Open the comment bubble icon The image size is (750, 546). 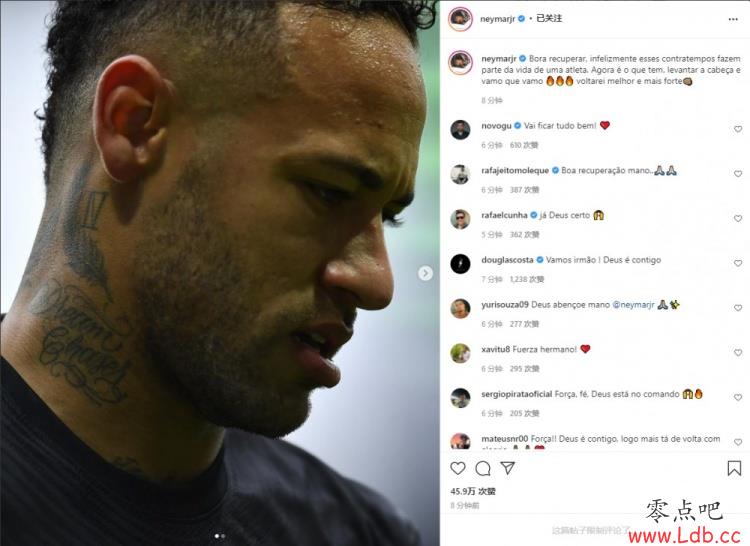(483, 468)
